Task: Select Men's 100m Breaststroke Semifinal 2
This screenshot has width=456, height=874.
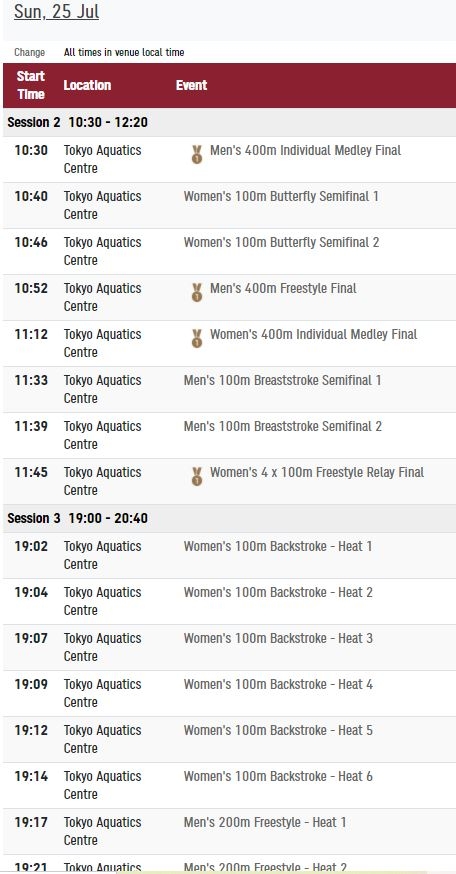Action: (283, 426)
